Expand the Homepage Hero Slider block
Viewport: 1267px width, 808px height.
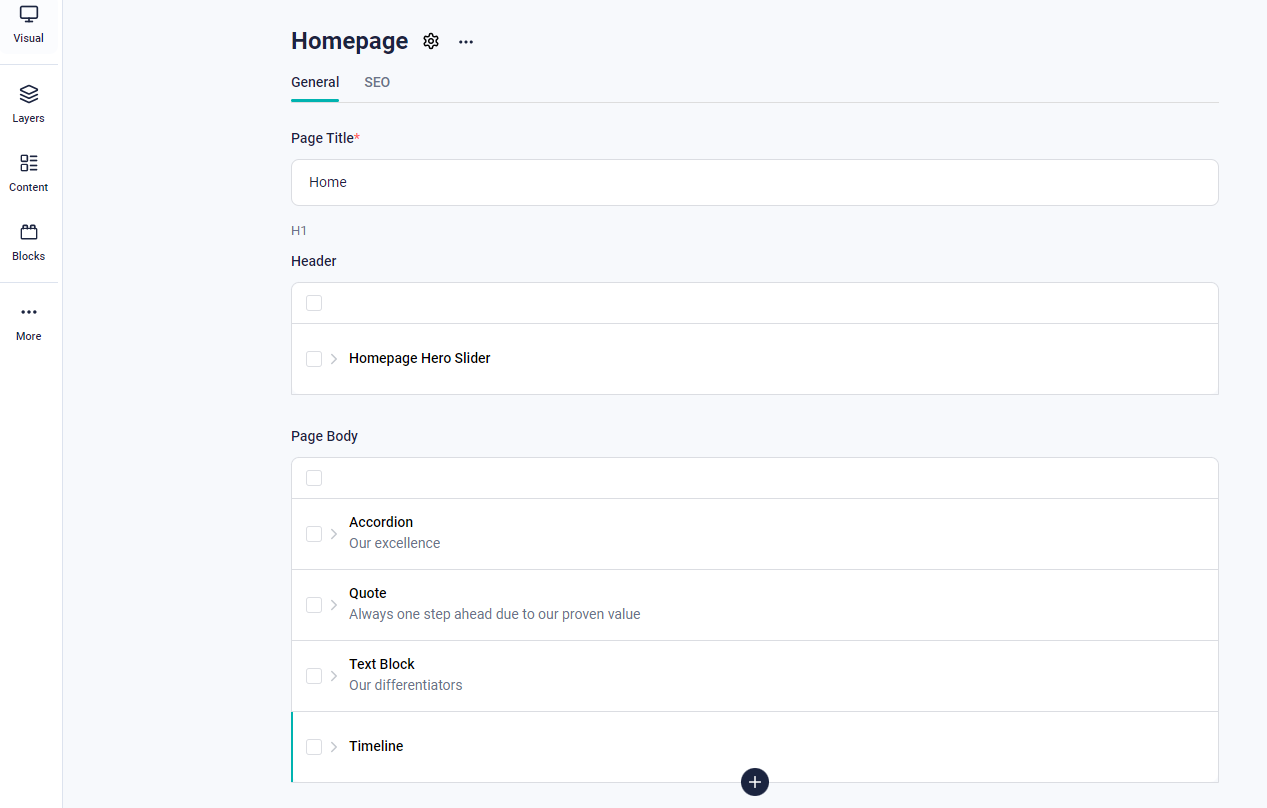334,359
